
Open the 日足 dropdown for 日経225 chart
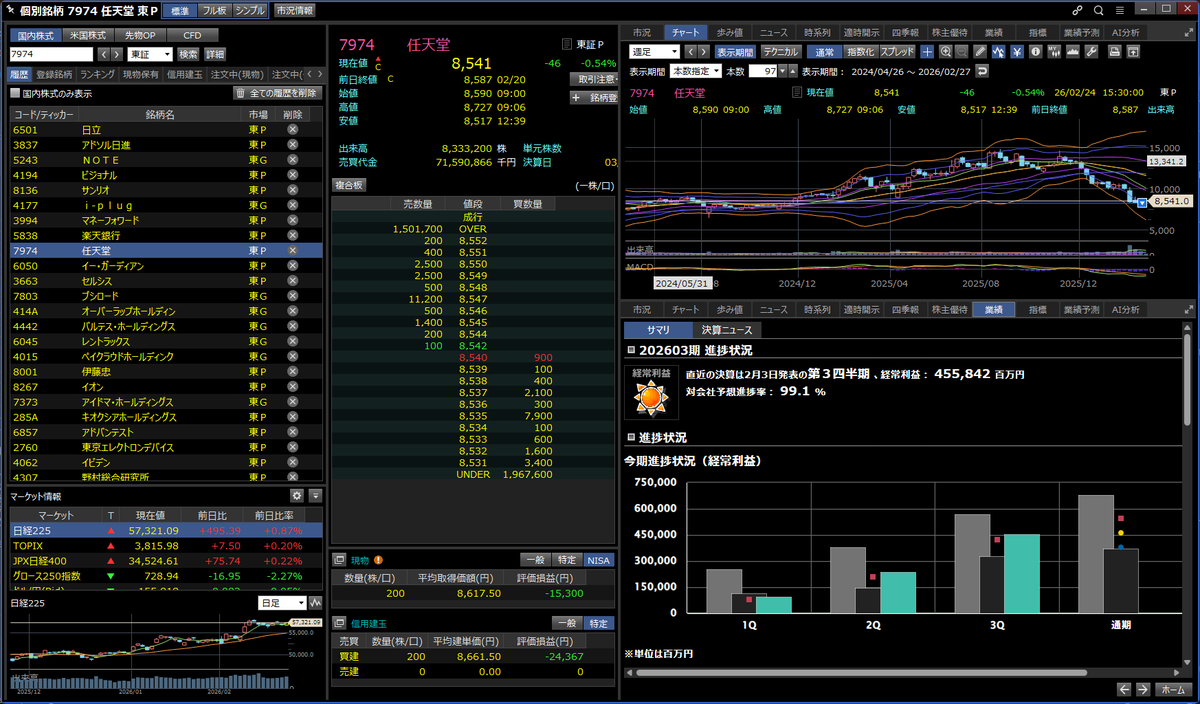click(282, 603)
